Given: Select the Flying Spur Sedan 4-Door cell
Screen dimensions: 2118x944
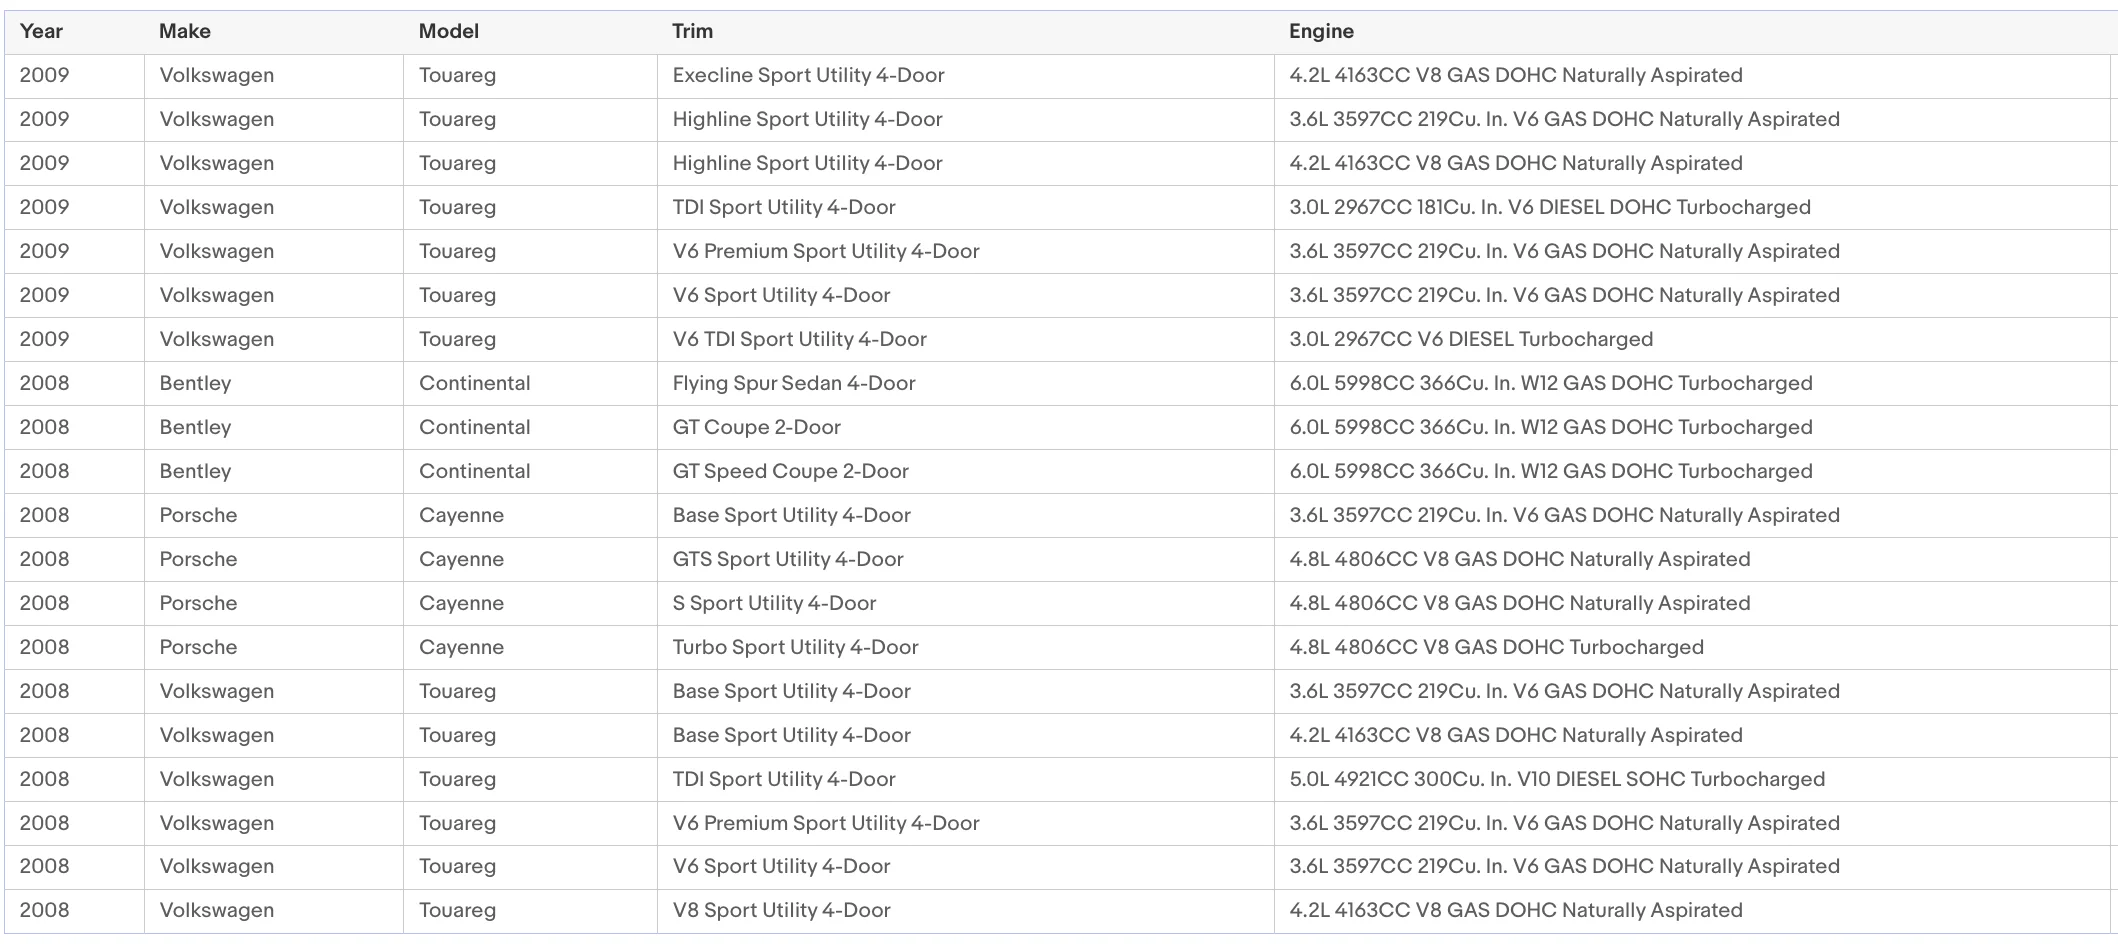Looking at the screenshot, I should [x=965, y=384].
